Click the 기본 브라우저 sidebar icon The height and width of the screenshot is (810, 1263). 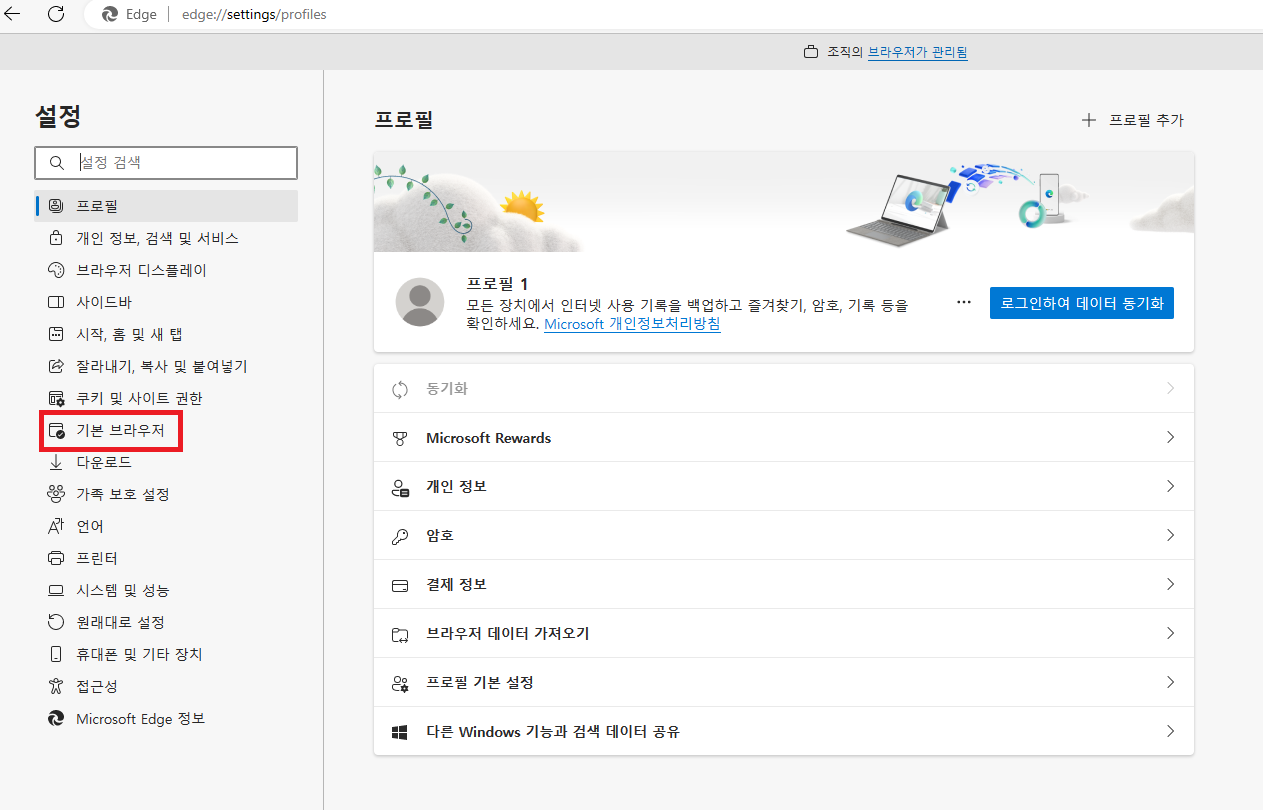pyautogui.click(x=56, y=431)
